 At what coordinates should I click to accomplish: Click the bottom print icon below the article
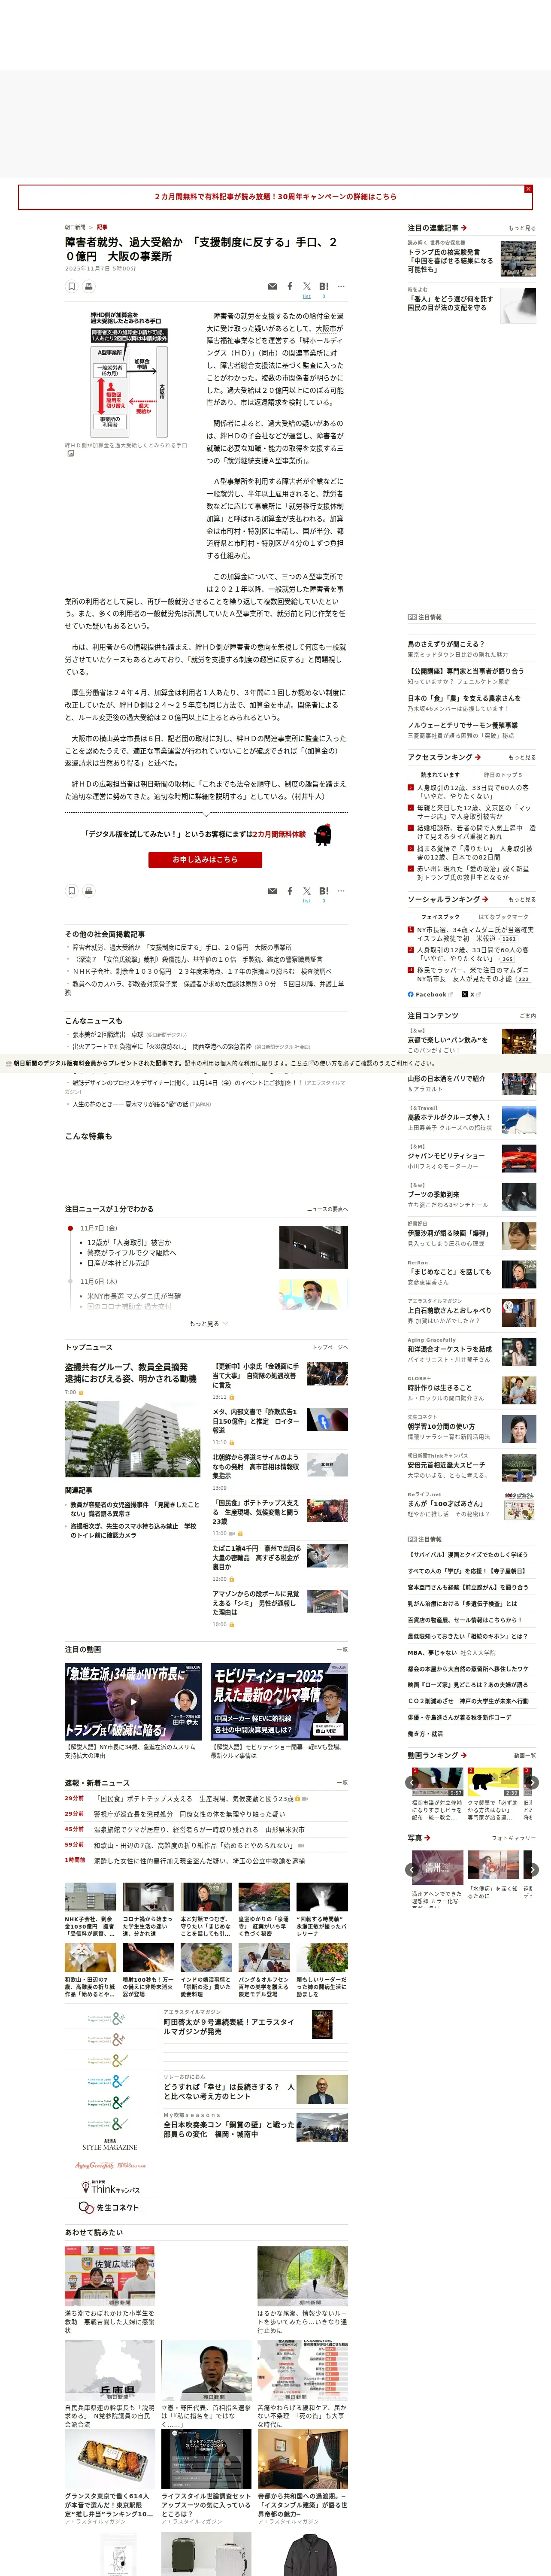click(88, 890)
